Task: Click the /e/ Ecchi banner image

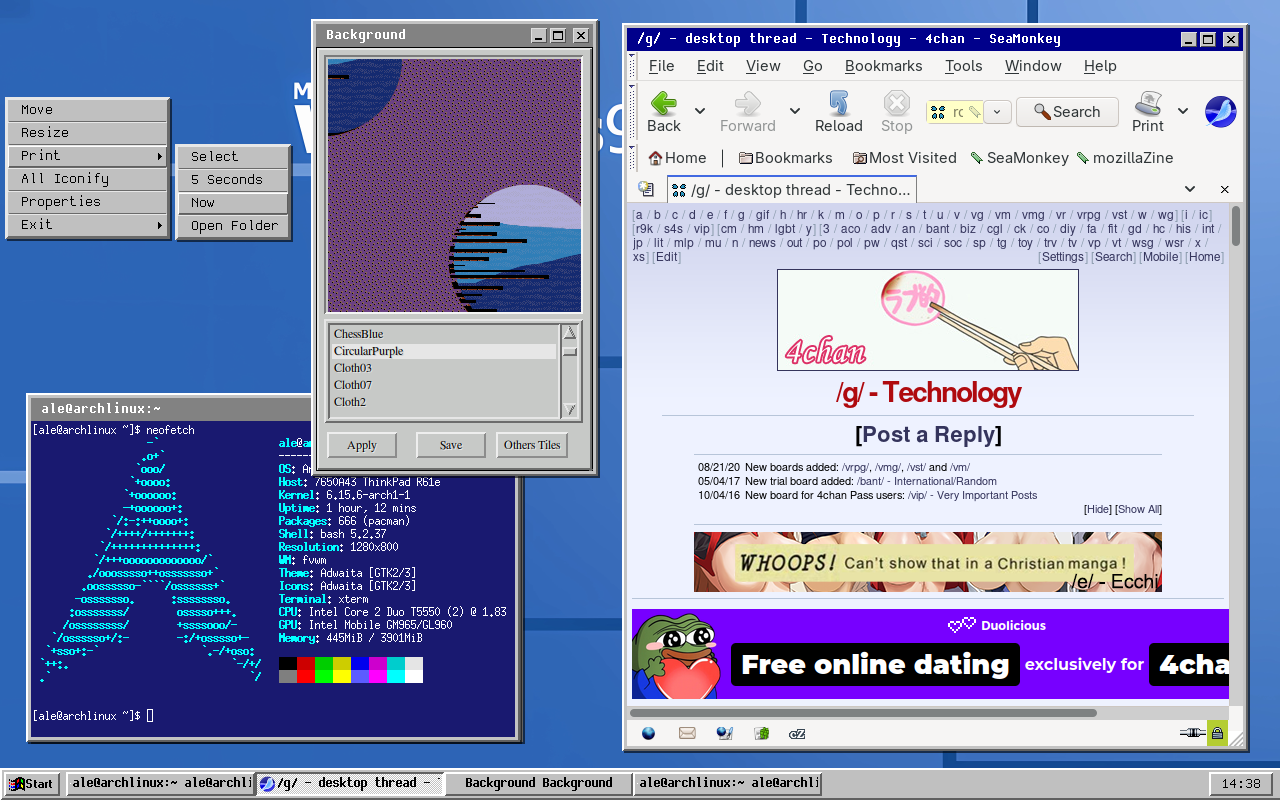Action: (928, 562)
